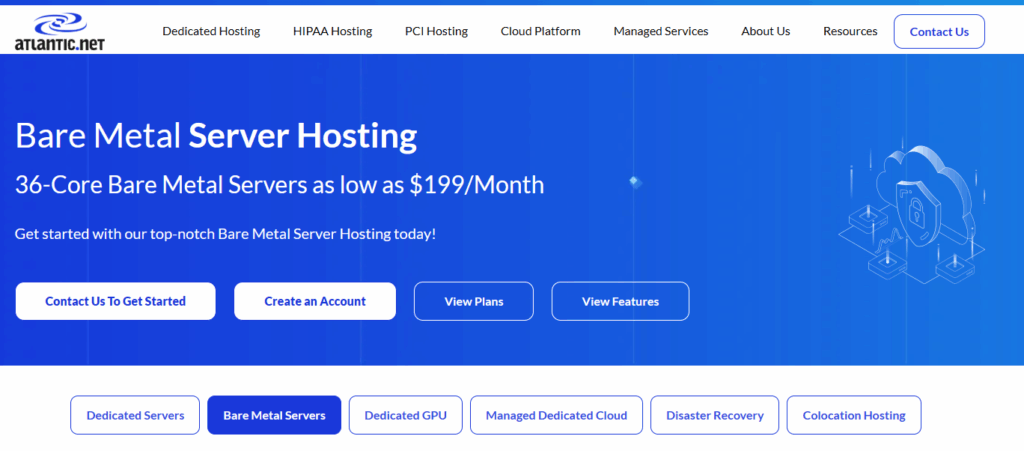1024x451 pixels.
Task: Click the Create an Account button
Action: [315, 301]
